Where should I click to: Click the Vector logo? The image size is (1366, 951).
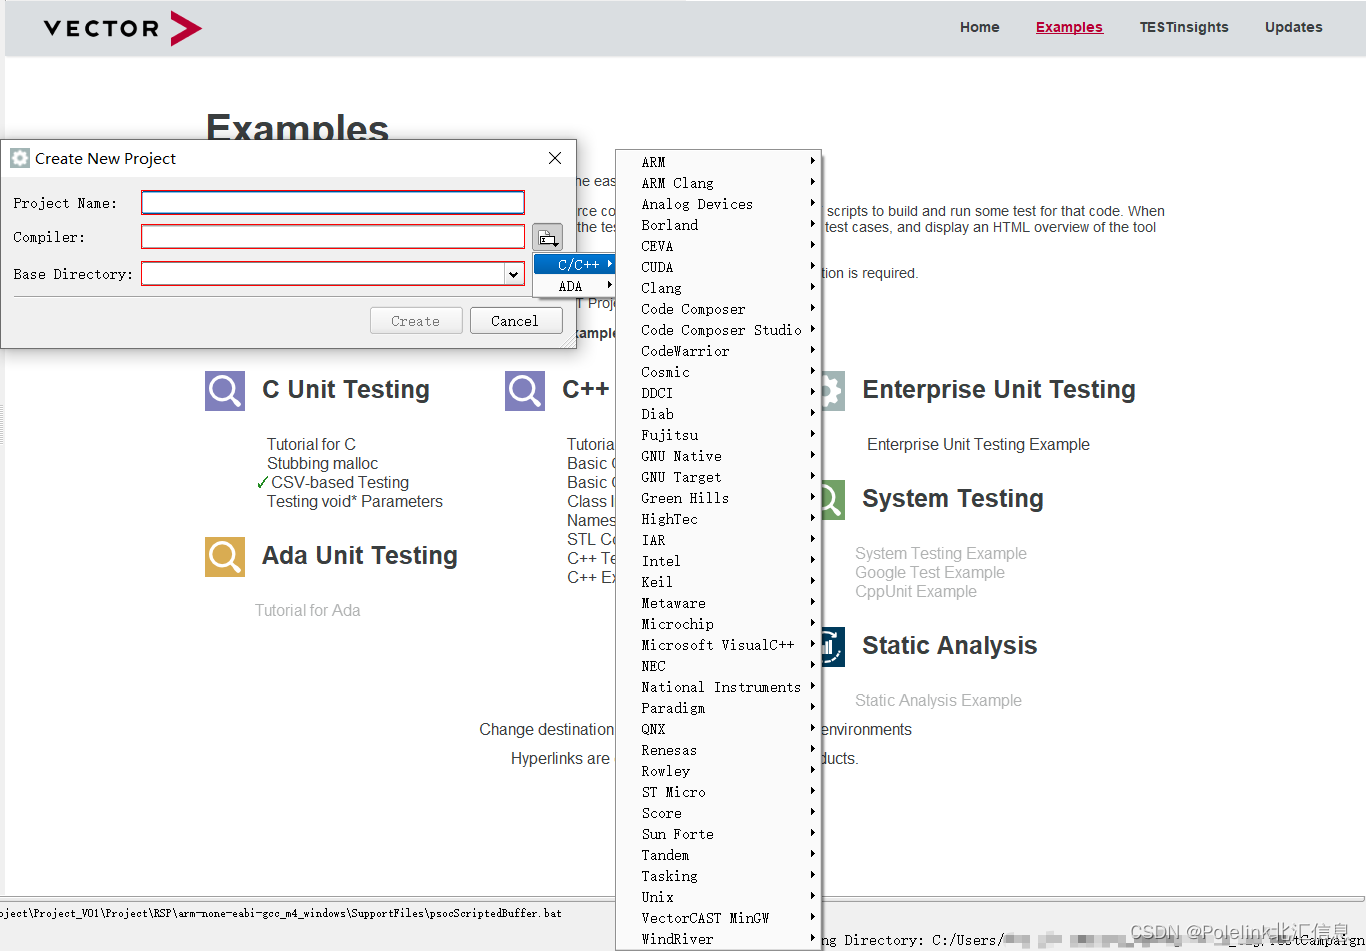123,28
